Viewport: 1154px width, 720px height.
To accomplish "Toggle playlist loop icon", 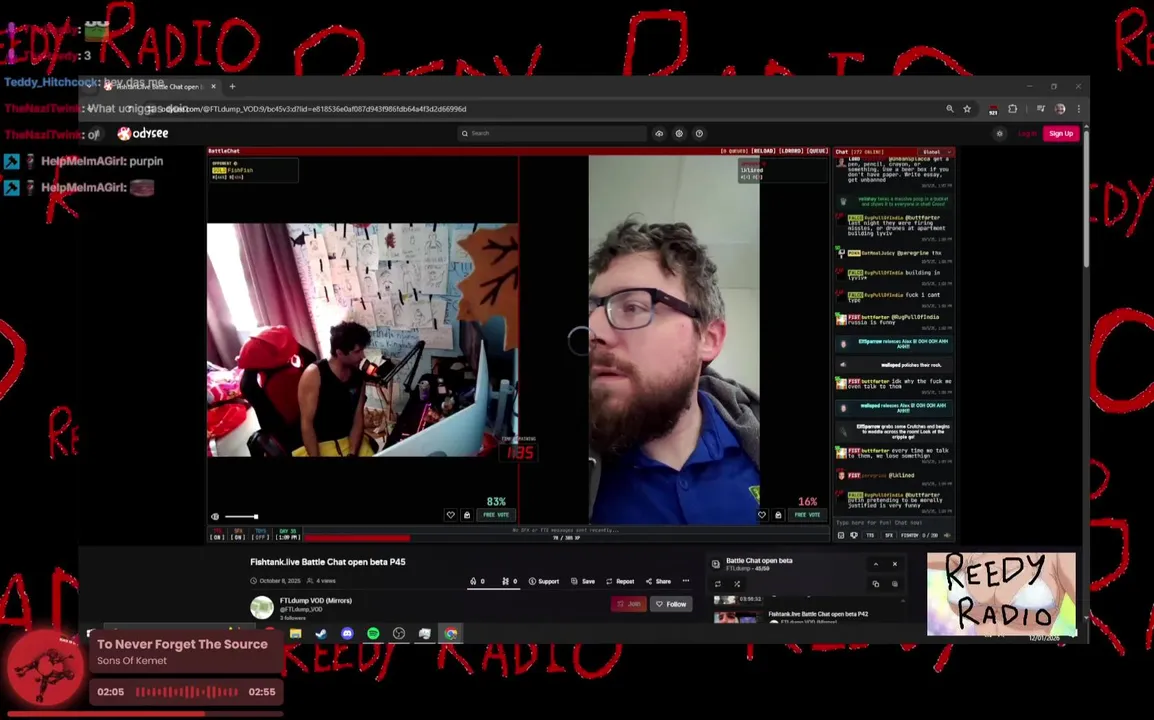I will pyautogui.click(x=718, y=584).
